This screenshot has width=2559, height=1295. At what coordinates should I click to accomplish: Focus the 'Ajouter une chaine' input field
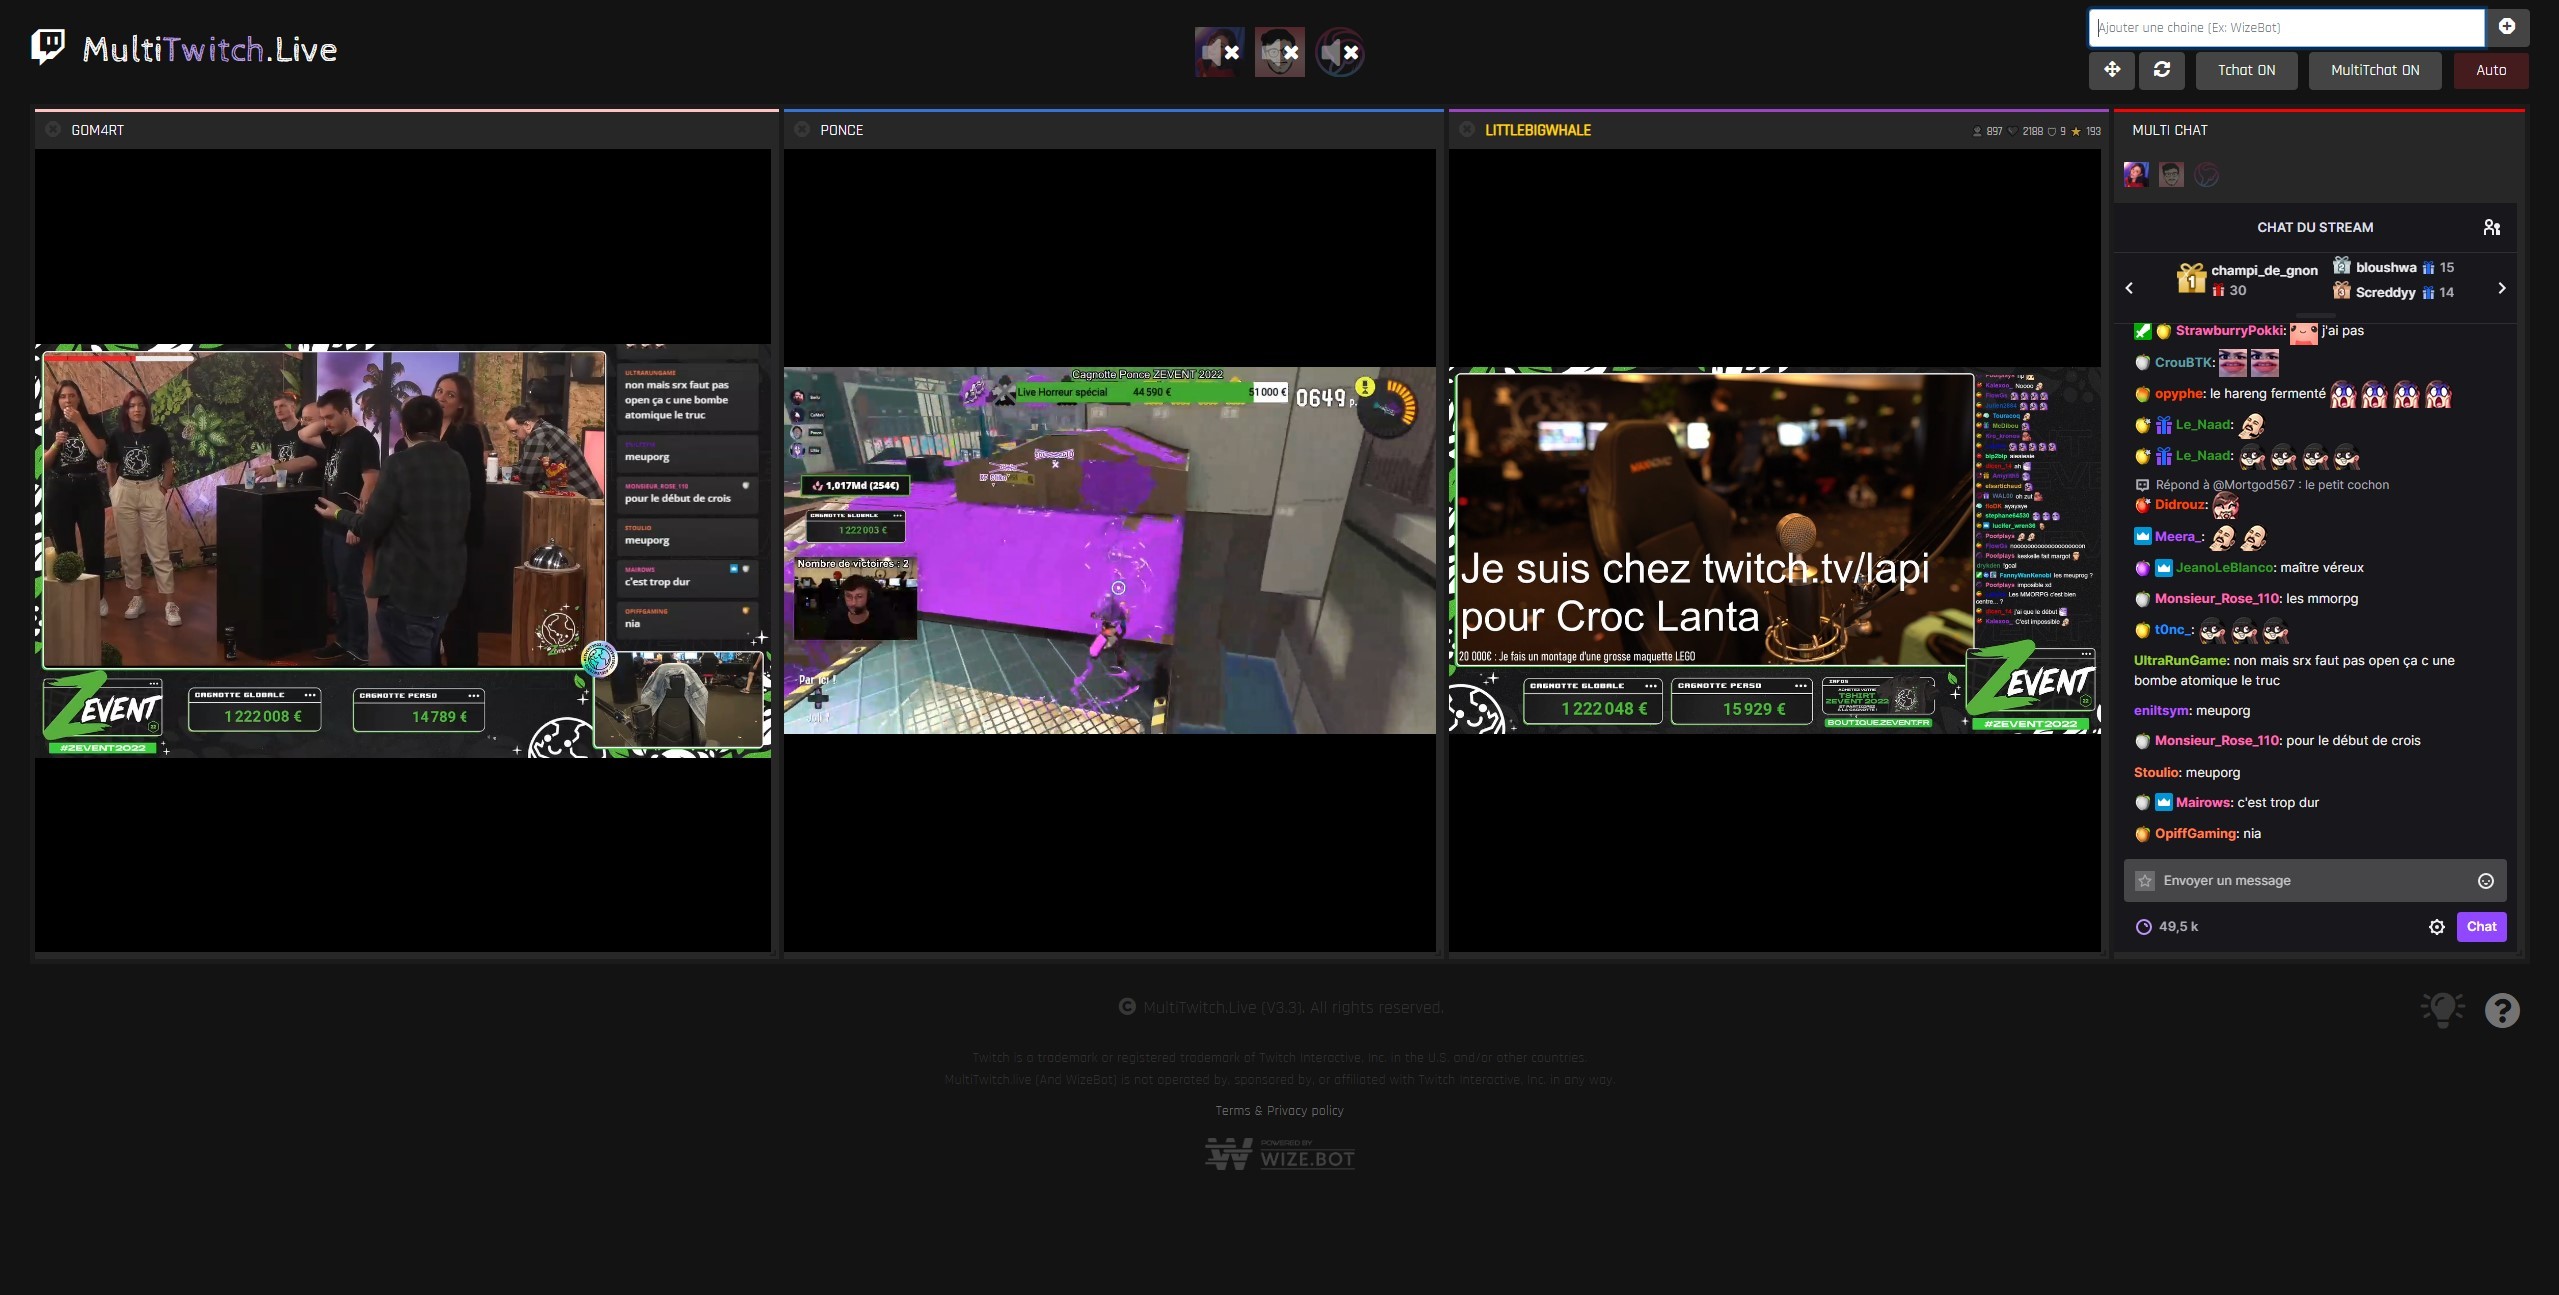2286,28
